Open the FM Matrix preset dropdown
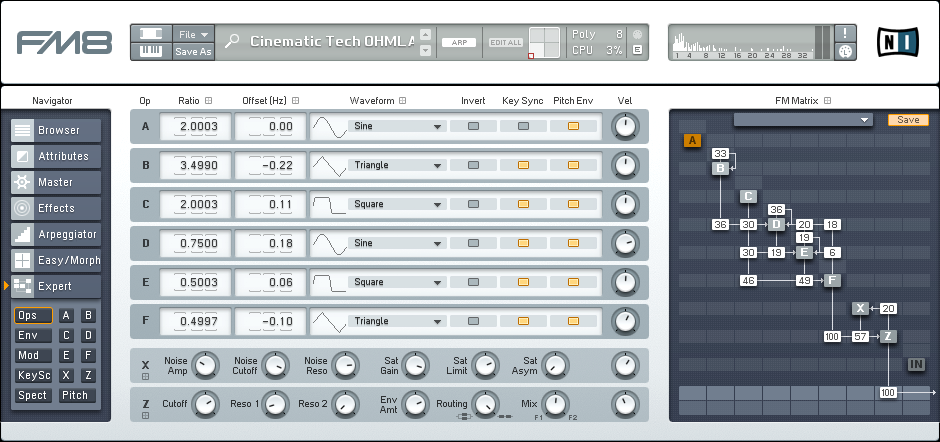The width and height of the screenshot is (940, 442). (x=803, y=120)
